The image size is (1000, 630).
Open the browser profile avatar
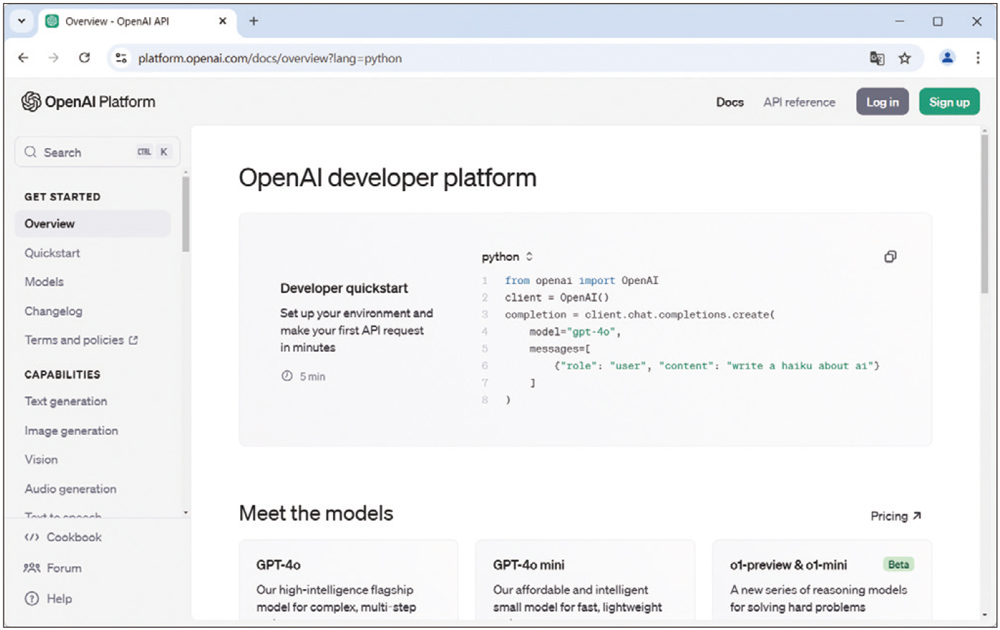[x=946, y=59]
